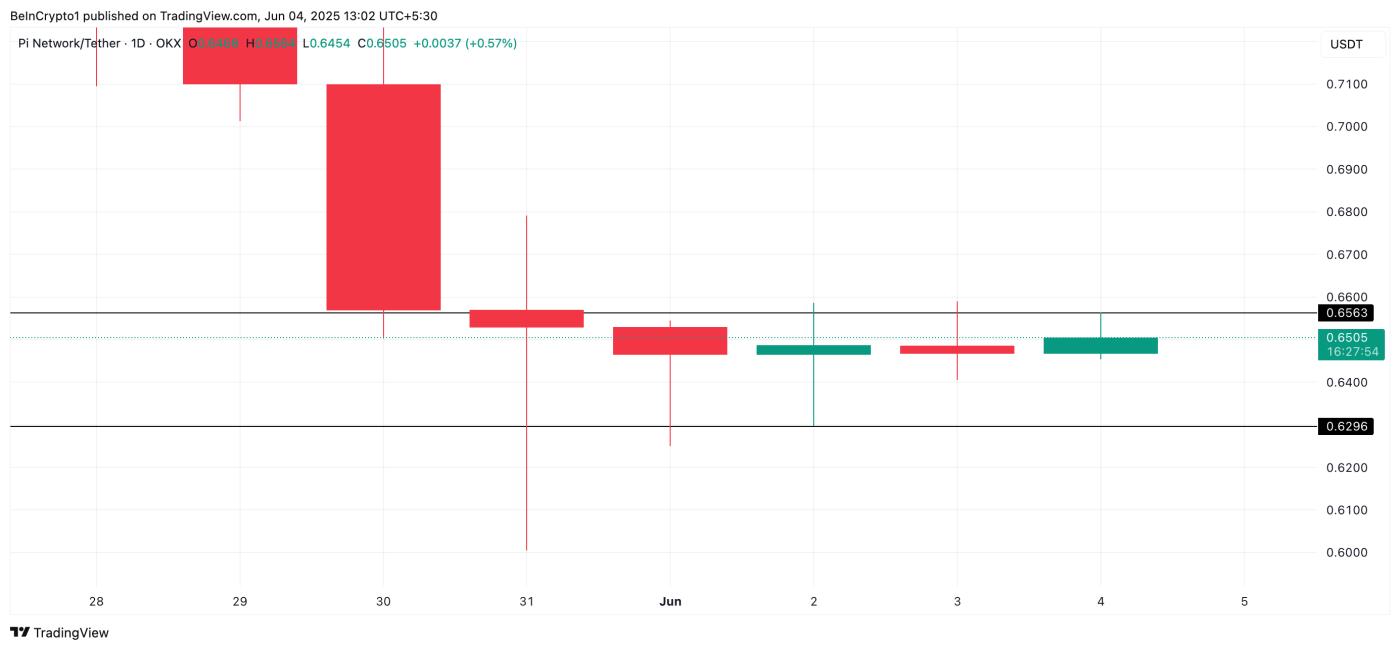
Task: Click the TradingView logo icon
Action: pos(19,632)
